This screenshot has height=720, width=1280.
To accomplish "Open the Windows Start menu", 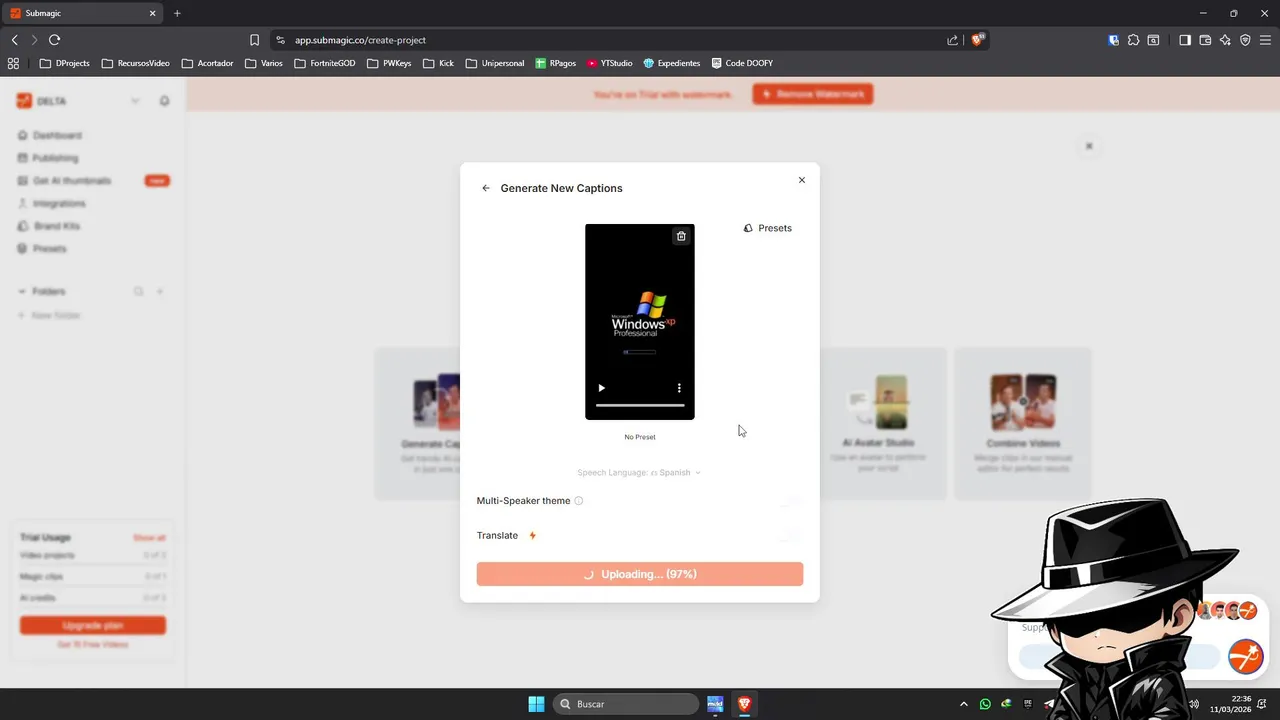I will pos(536,704).
